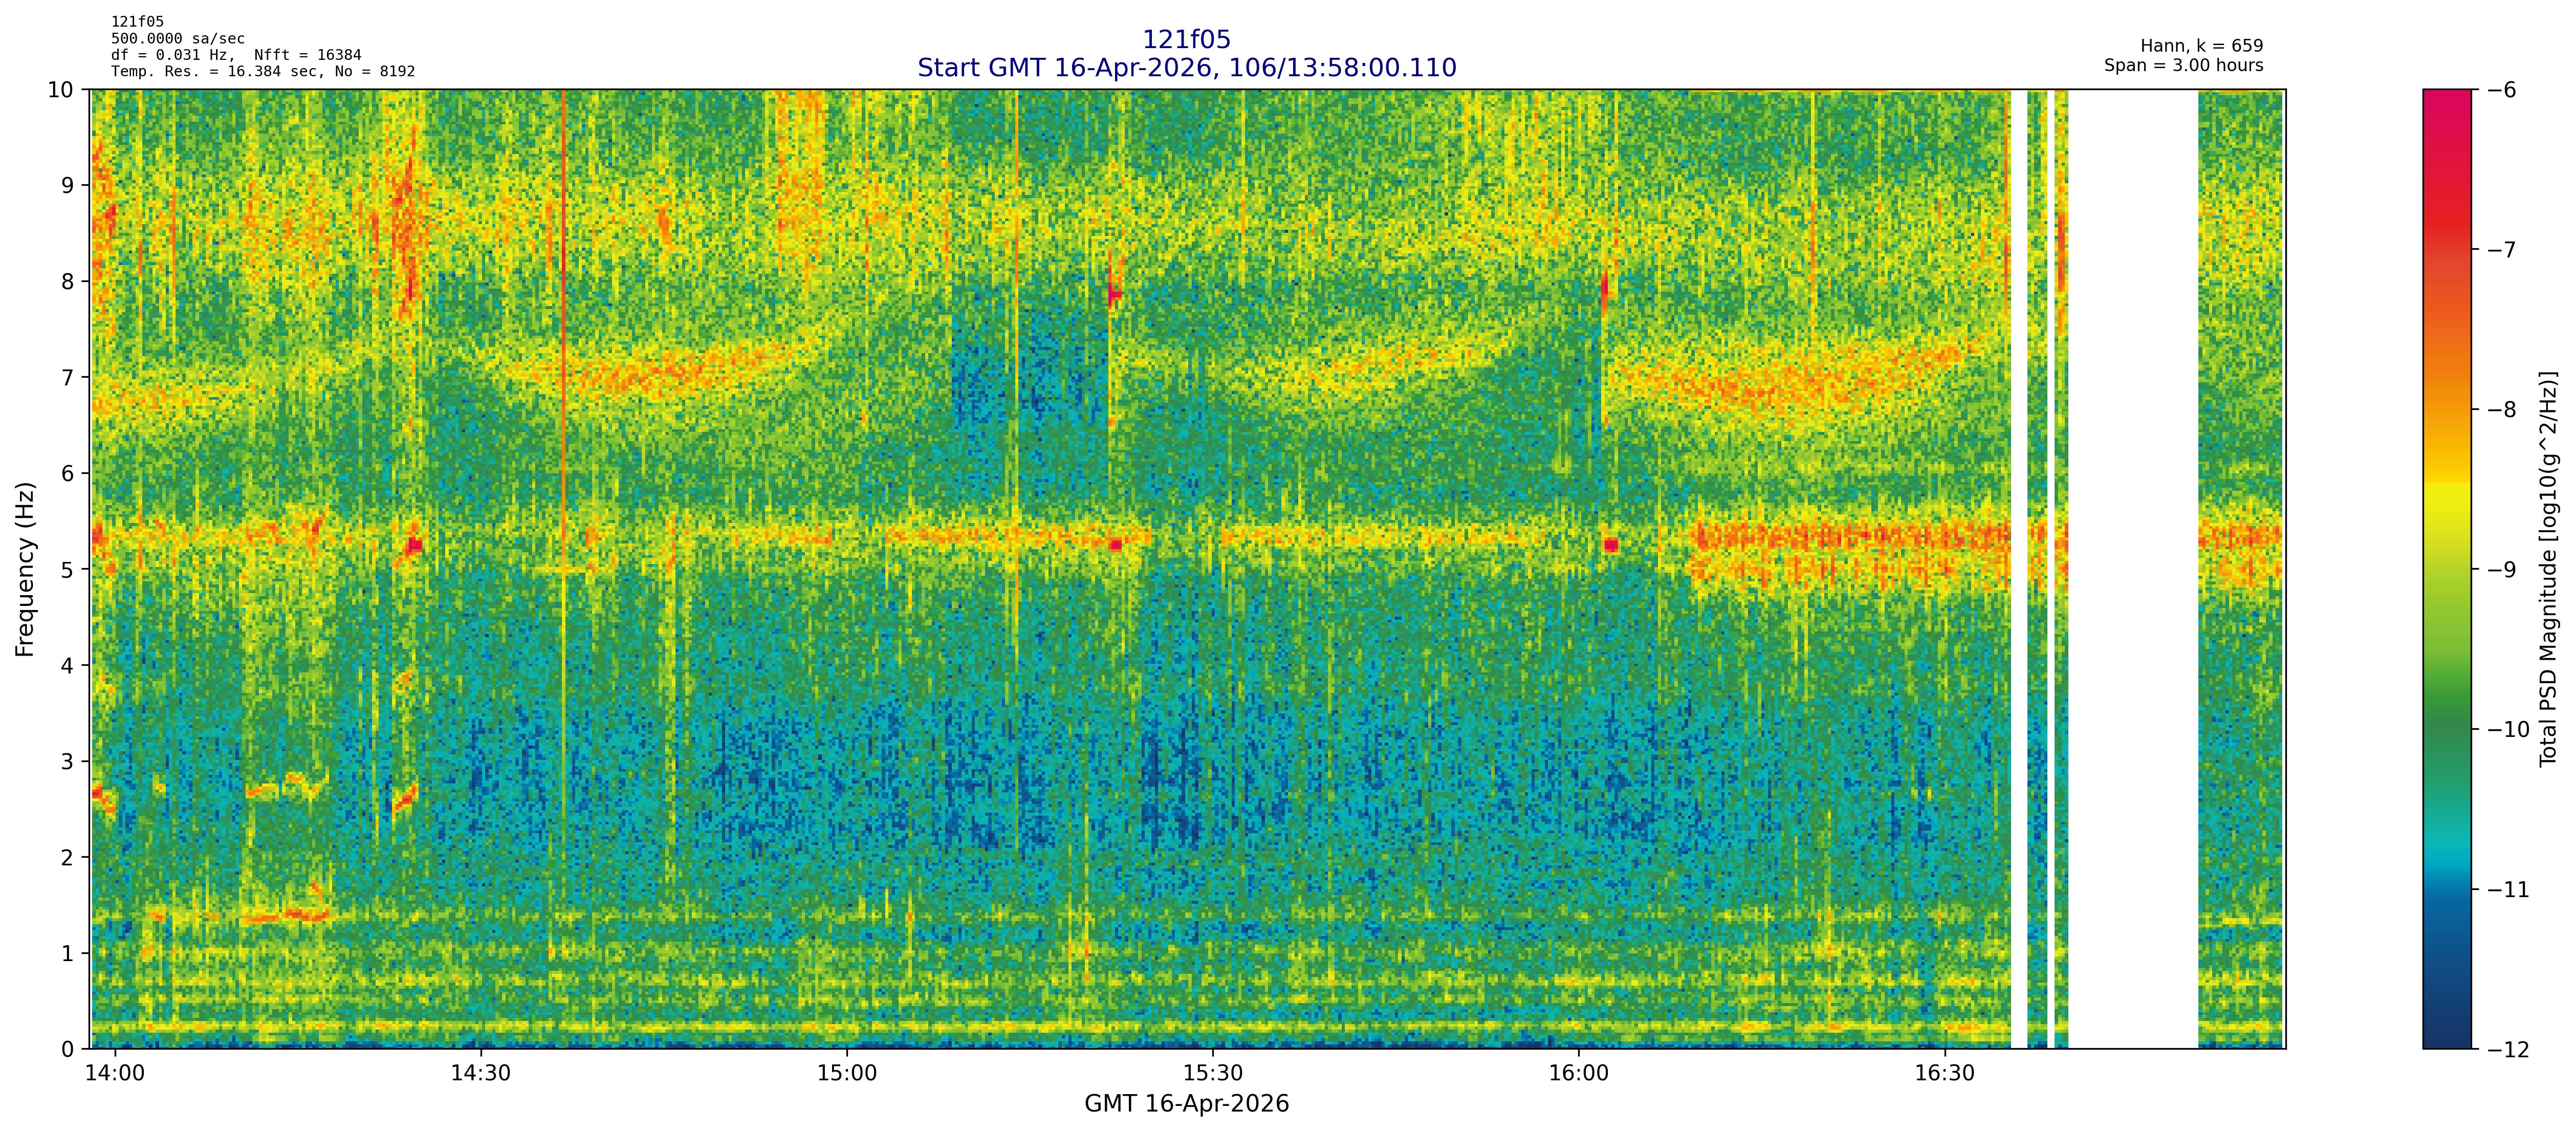Click the 'Frequency (Hz)' y-axis label

coord(26,569)
